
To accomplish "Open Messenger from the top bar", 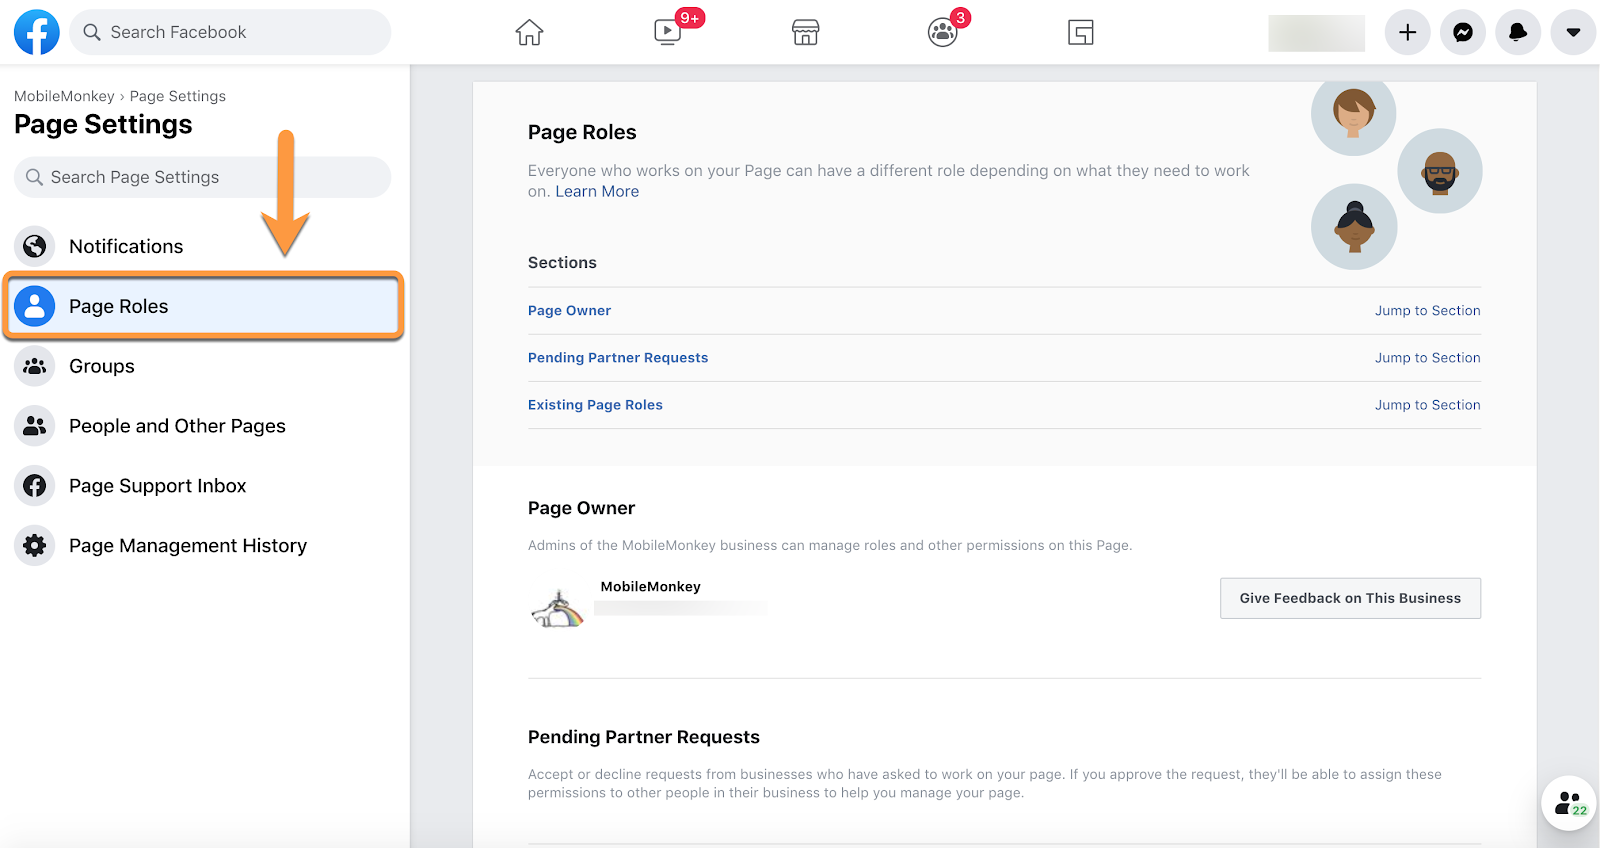I will coord(1463,33).
